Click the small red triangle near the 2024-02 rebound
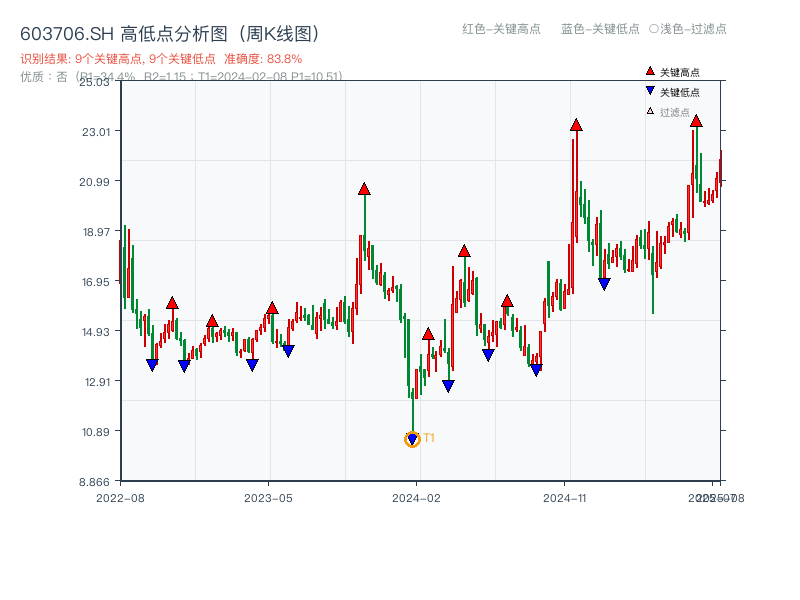The image size is (800, 600). click(430, 333)
